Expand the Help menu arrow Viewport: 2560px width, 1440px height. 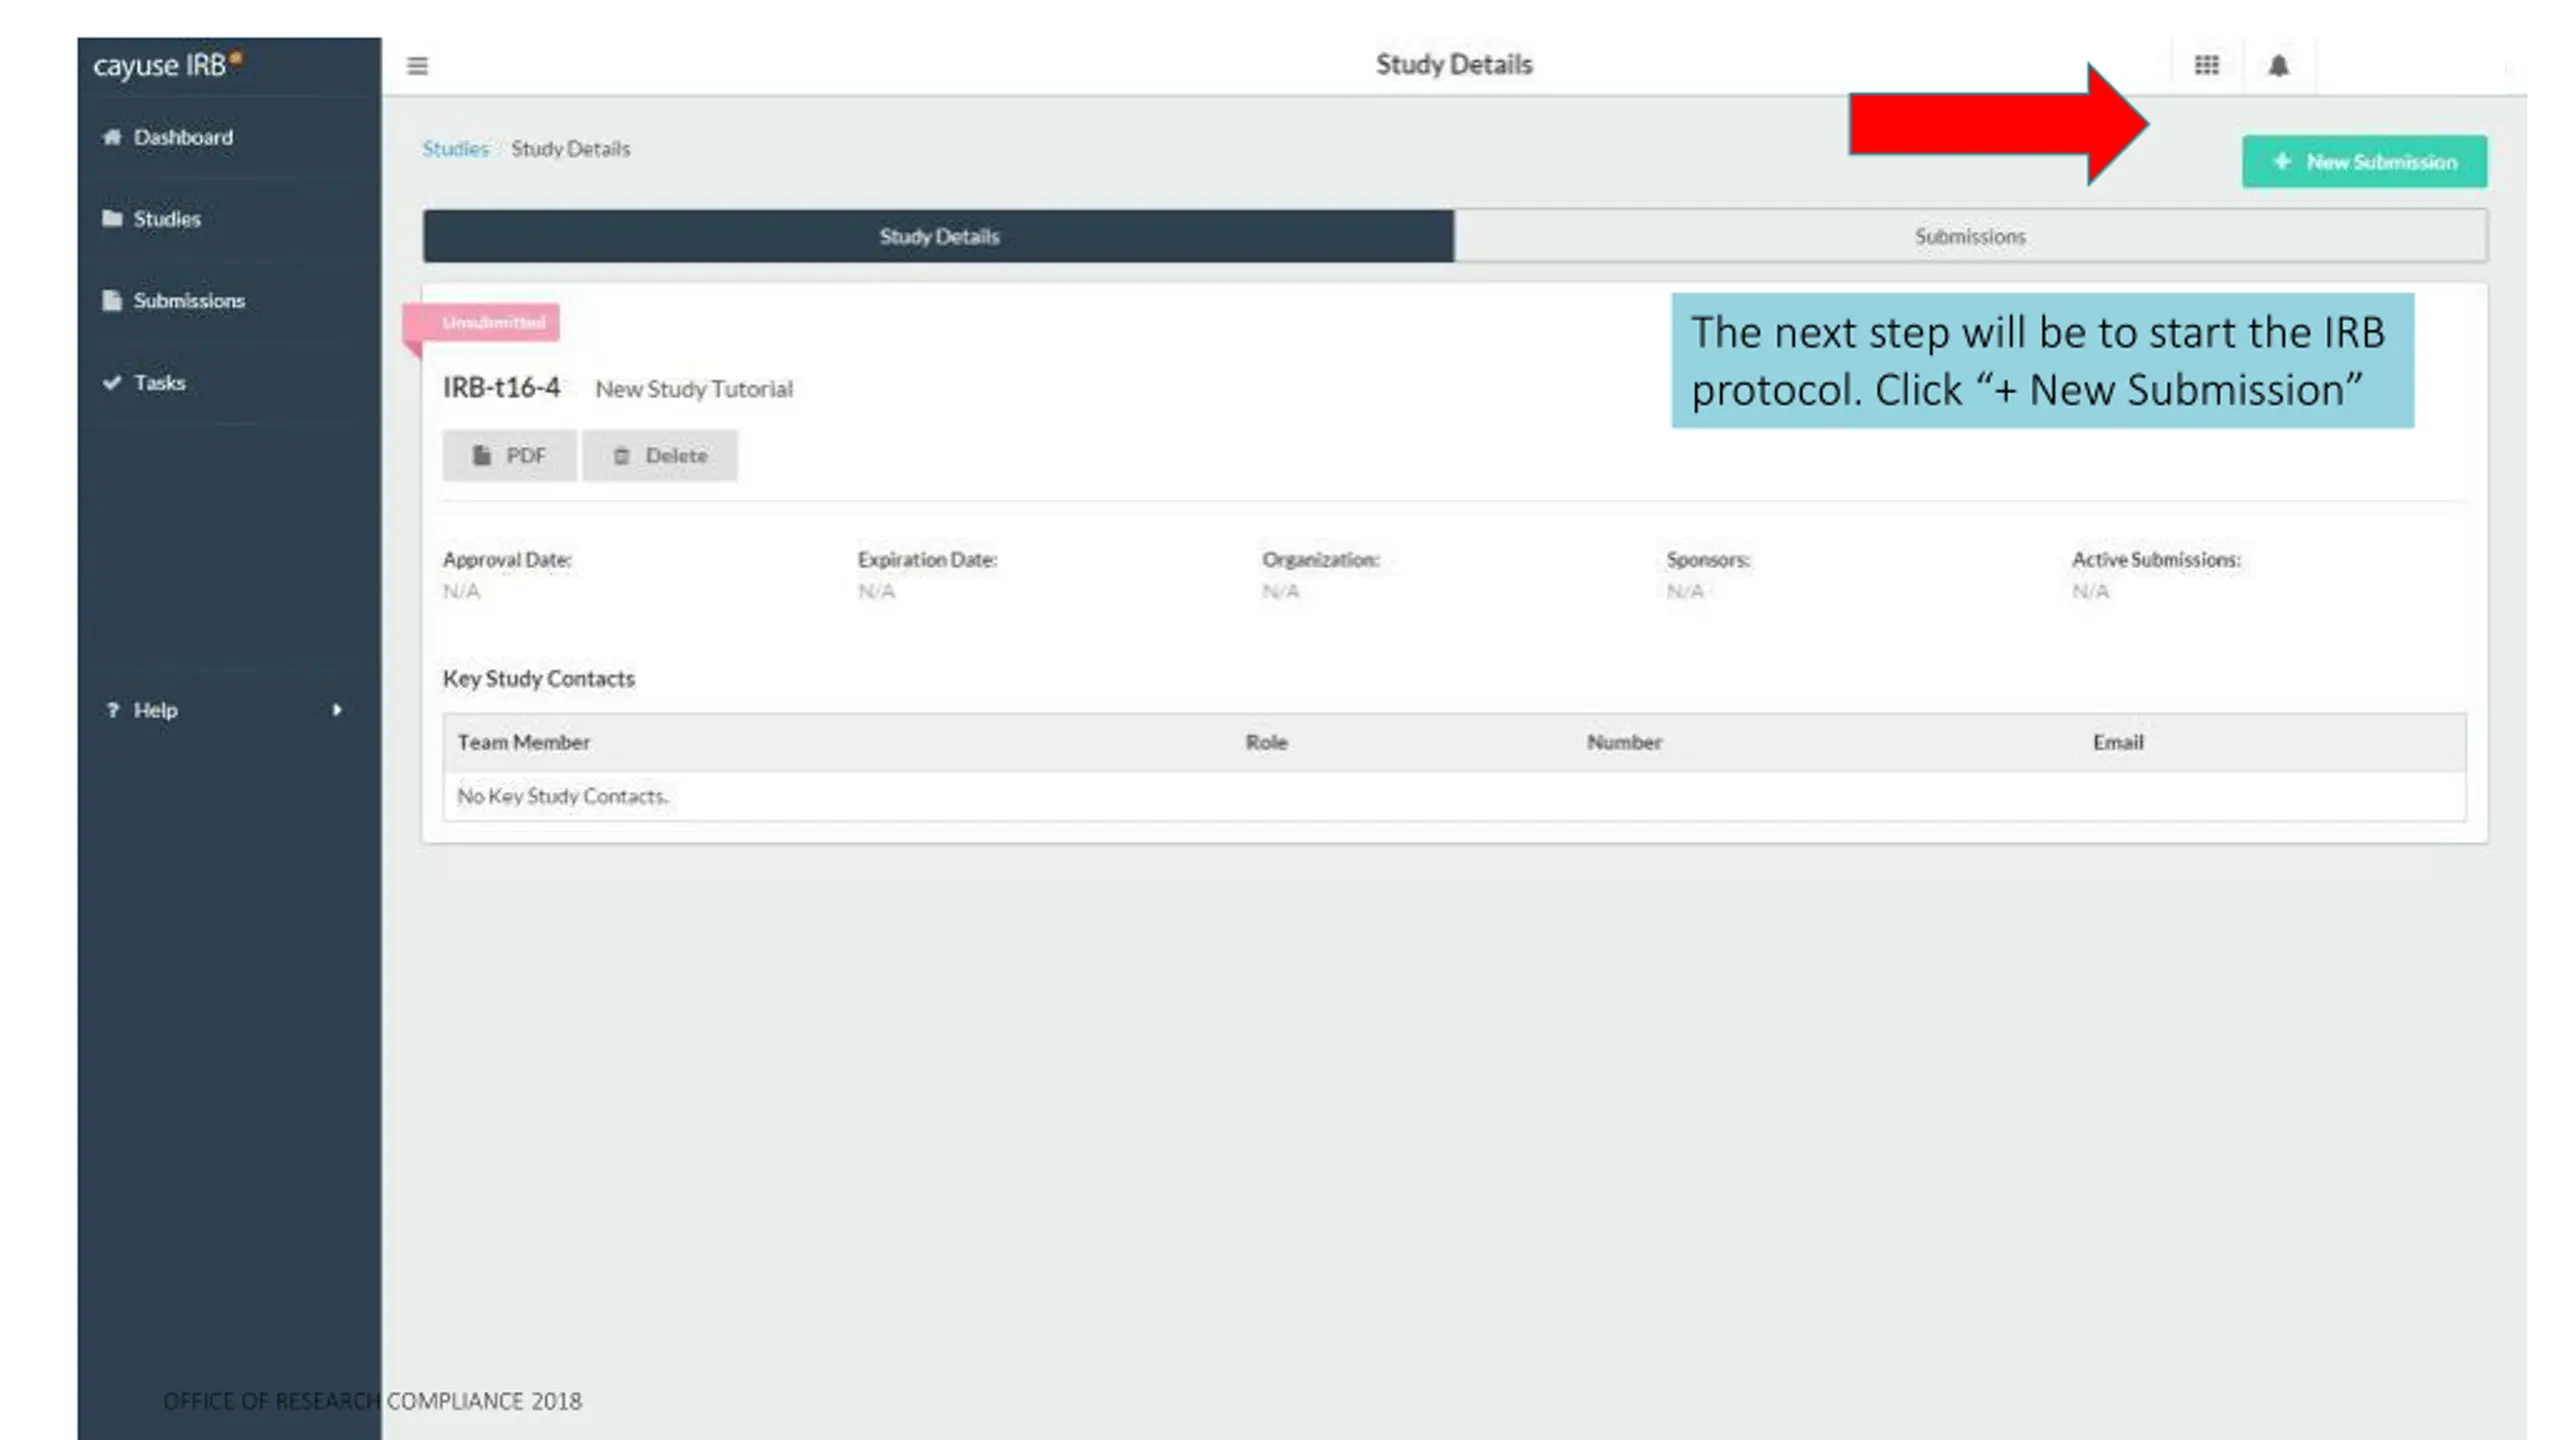pos(337,710)
